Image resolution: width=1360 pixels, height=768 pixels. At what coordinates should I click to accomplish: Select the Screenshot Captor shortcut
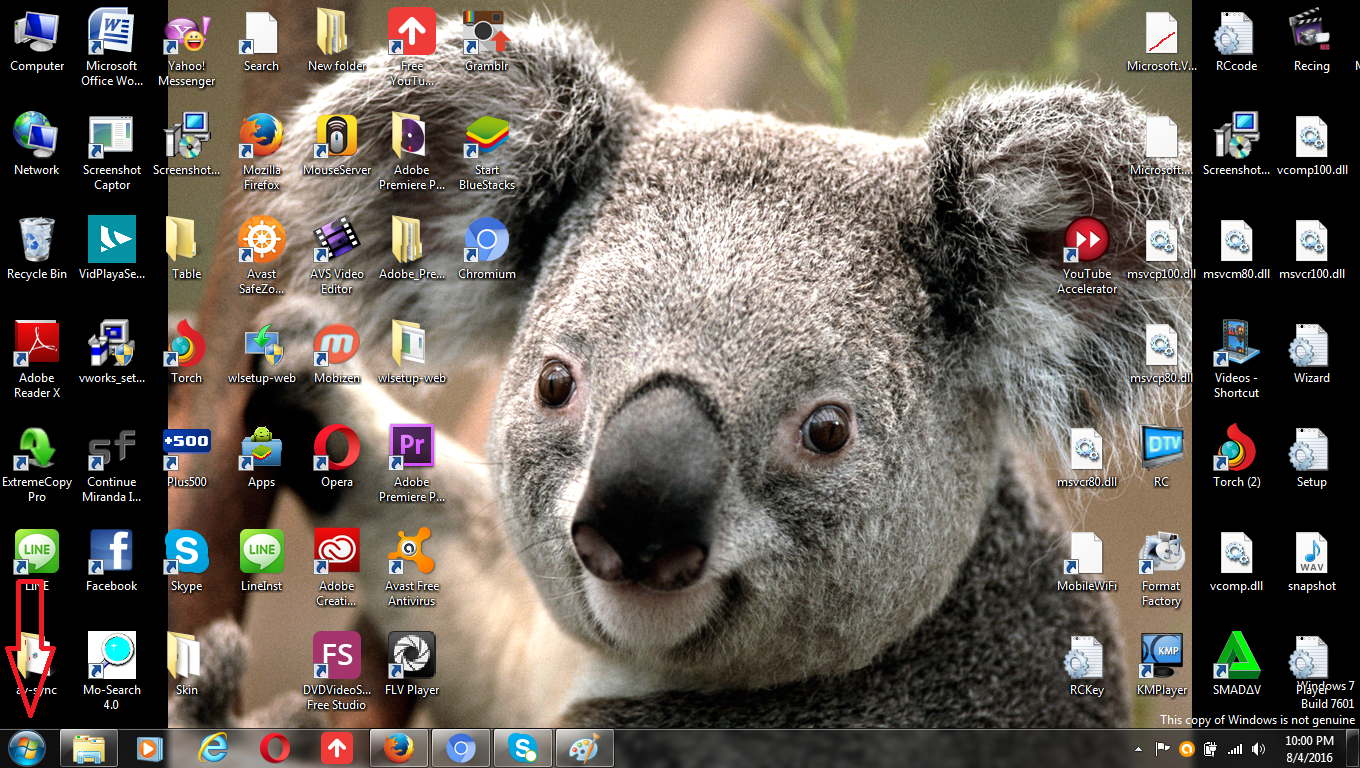[x=112, y=152]
